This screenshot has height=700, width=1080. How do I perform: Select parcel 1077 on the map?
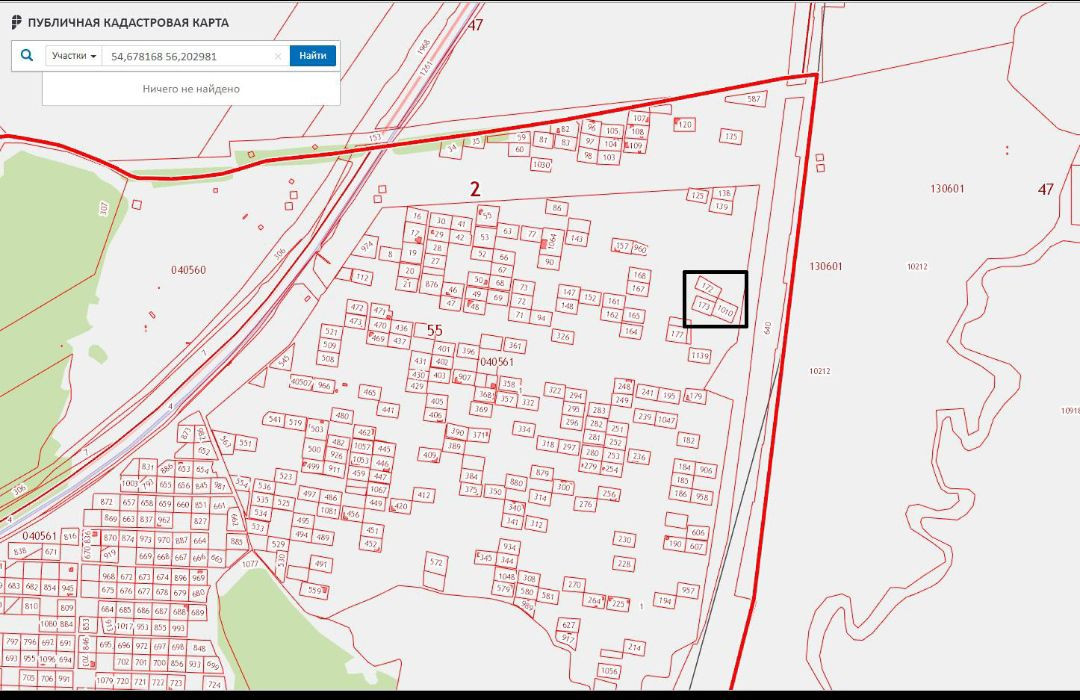[250, 564]
